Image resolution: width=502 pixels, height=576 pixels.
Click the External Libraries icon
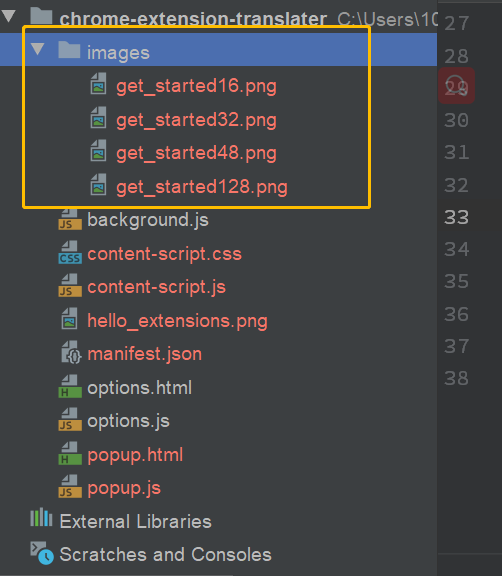pos(41,517)
